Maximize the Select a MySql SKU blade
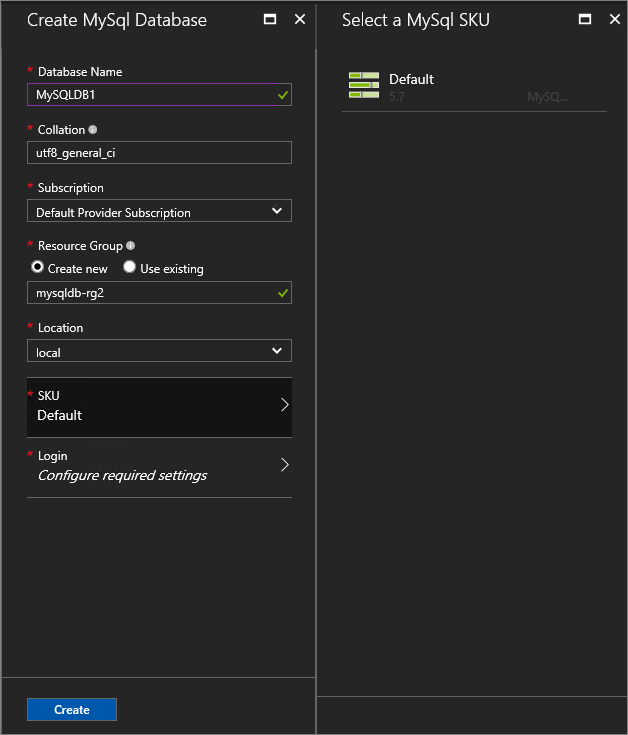This screenshot has height=735, width=628. tap(585, 19)
